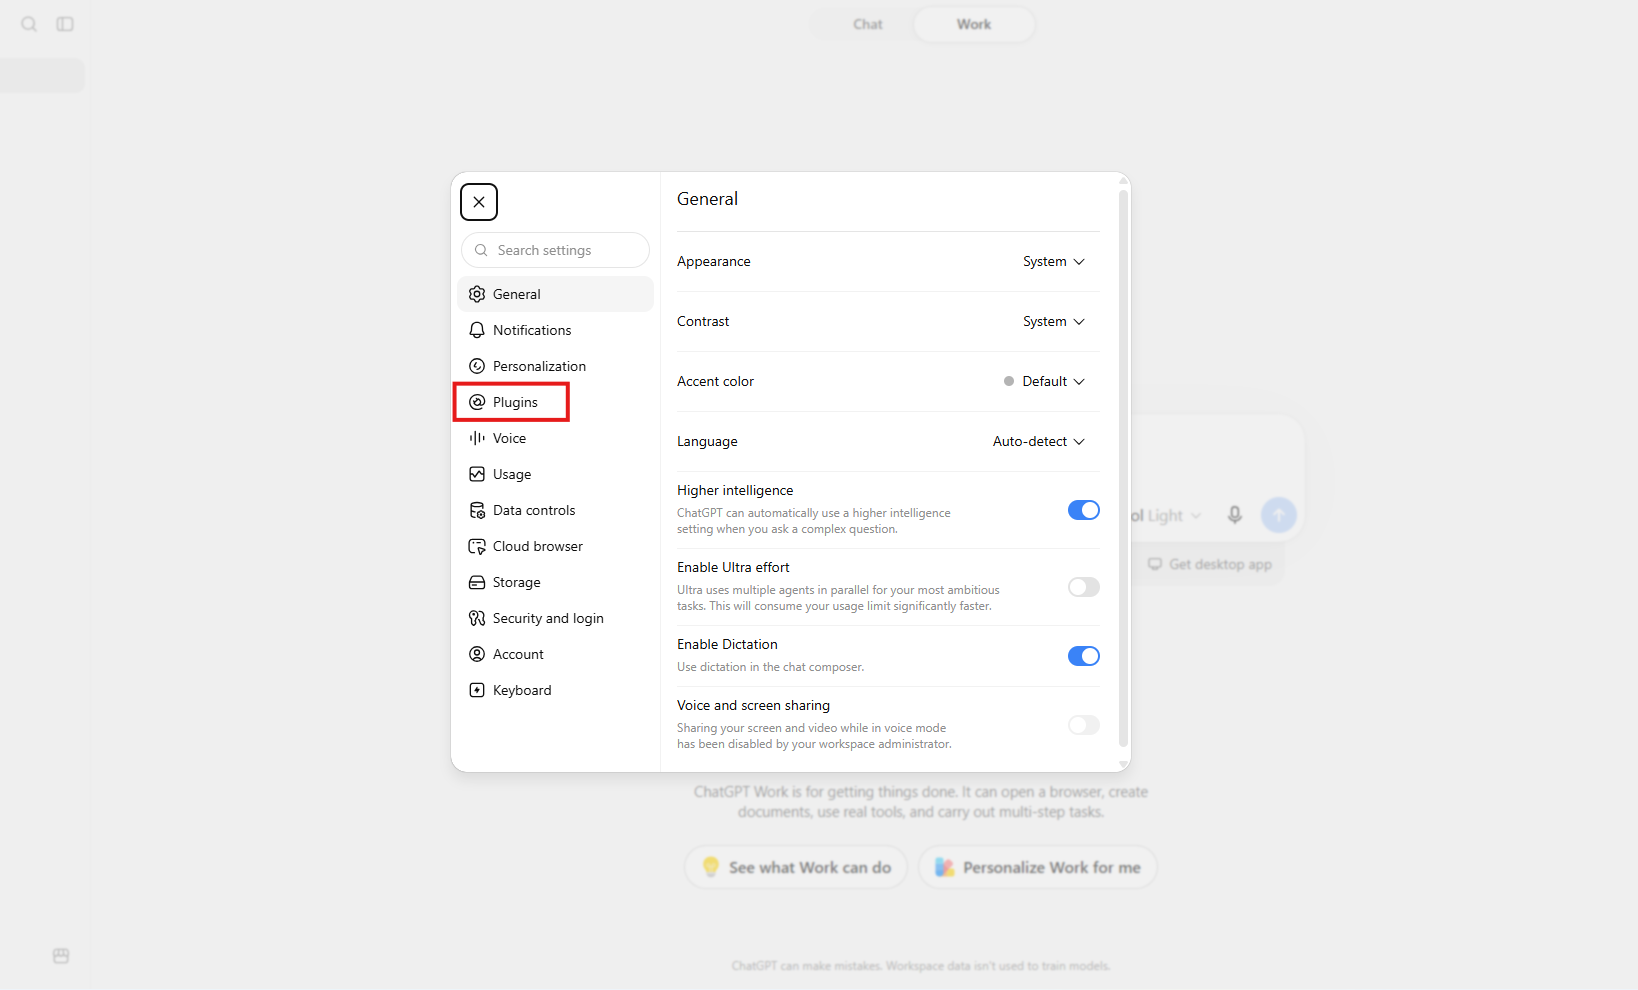Open General settings gear icon
1638x990 pixels.
click(477, 294)
